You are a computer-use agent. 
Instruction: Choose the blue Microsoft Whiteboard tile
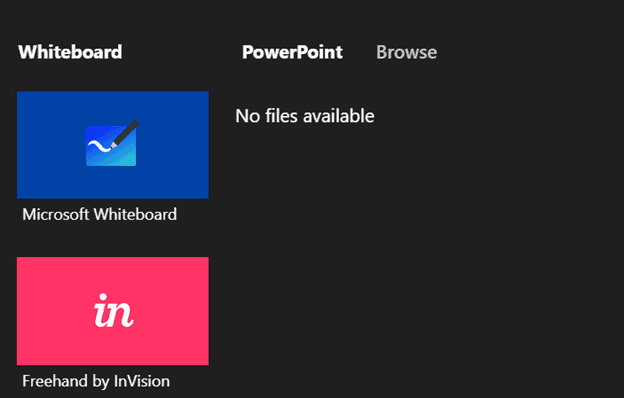tap(113, 145)
